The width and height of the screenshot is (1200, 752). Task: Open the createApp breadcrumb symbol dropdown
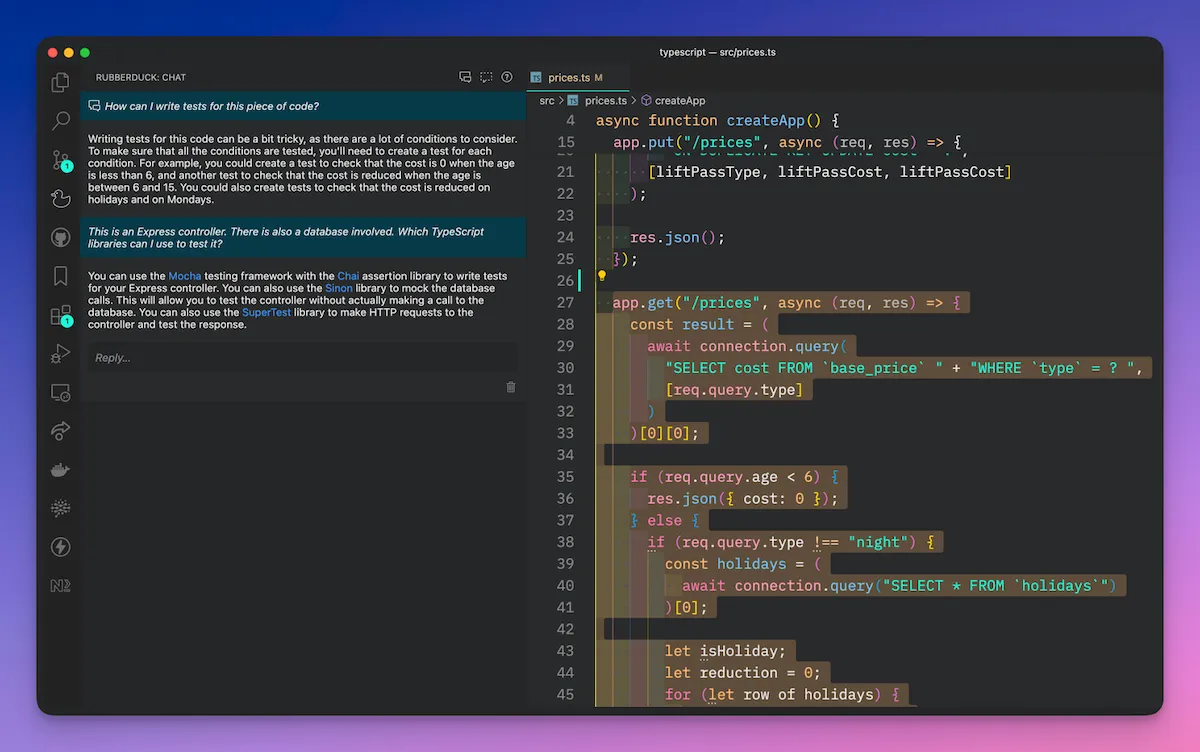[x=679, y=100]
